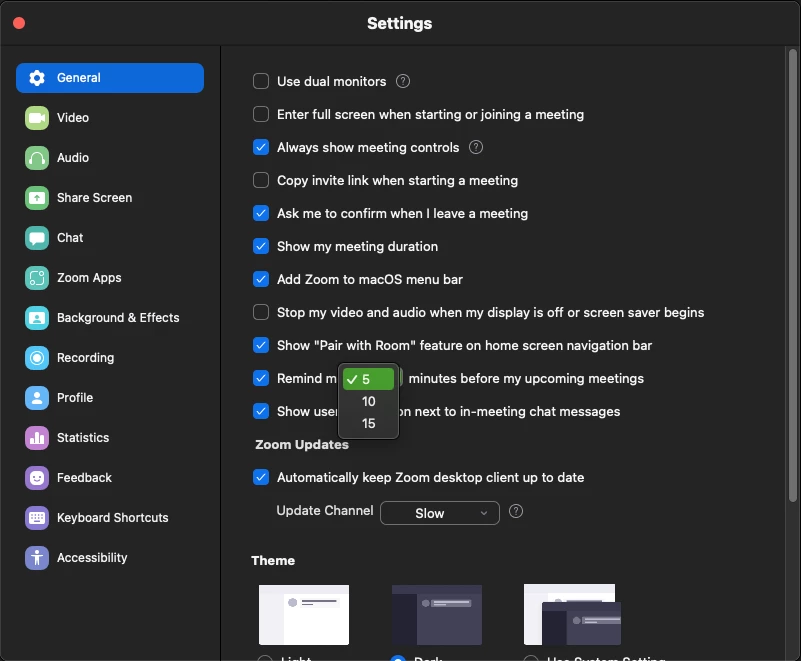The image size is (801, 661).
Task: Select the Profile person icon
Action: [37, 398]
